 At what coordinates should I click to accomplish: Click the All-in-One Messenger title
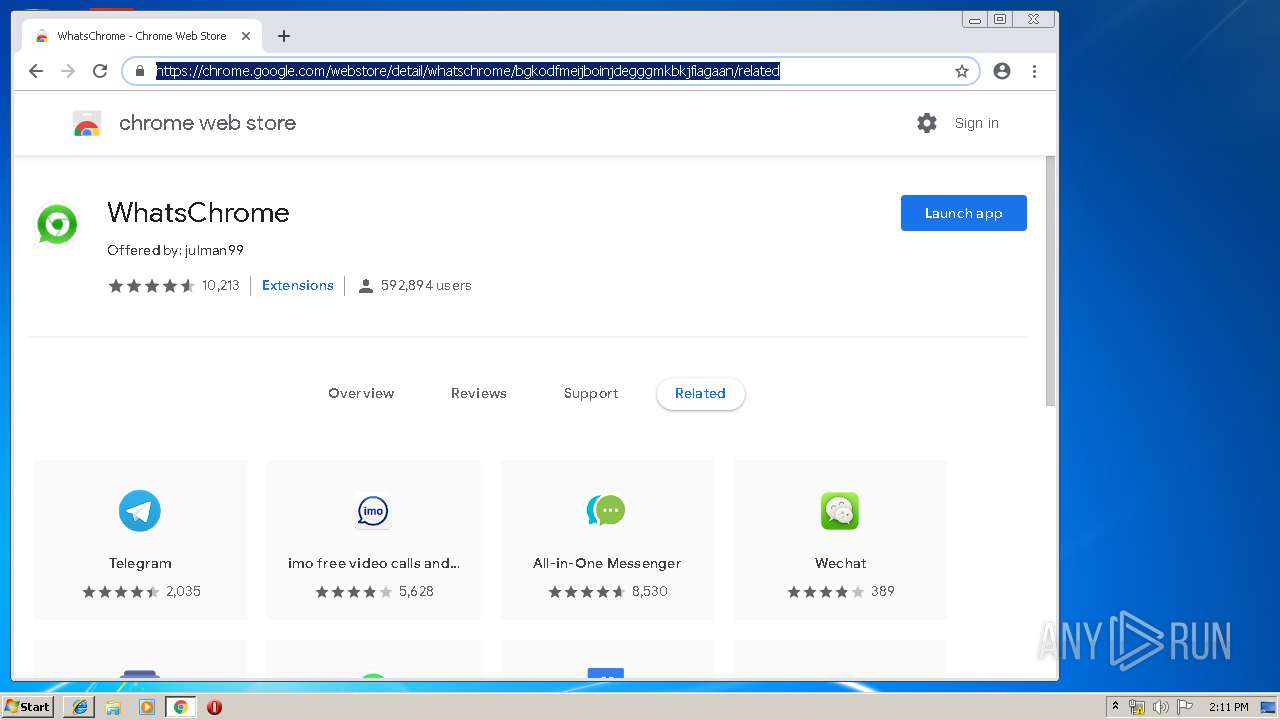pos(607,563)
